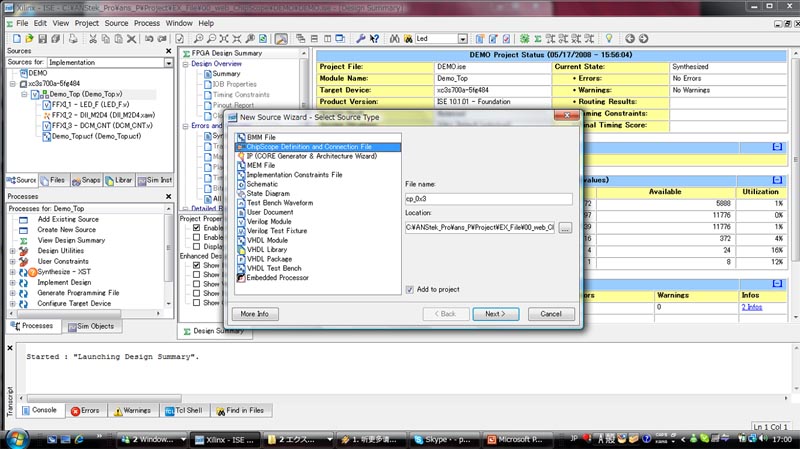800x449 pixels.
Task: Click the green Design Summary sigma icon
Action: (x=537, y=39)
